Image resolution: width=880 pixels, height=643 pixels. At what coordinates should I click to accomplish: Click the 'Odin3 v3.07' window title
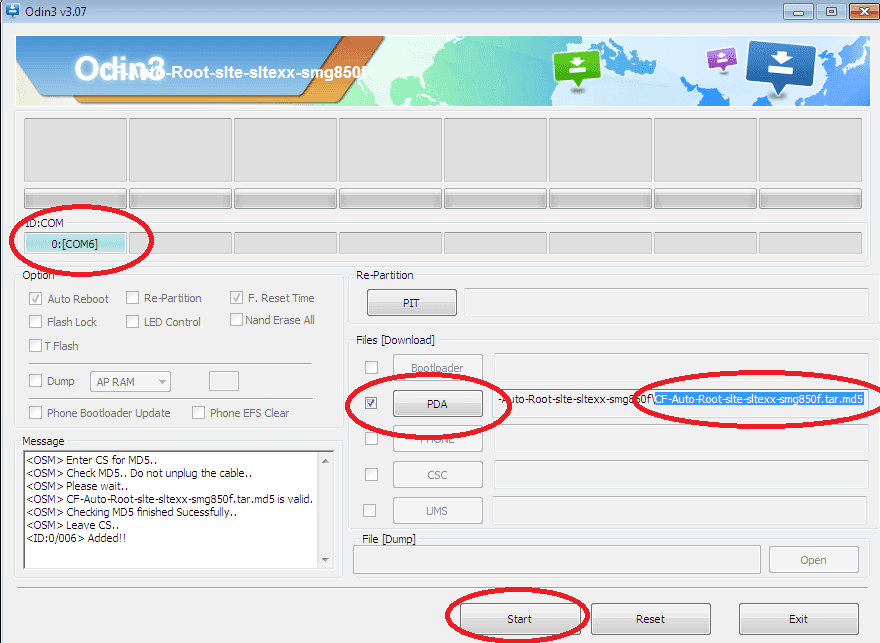(x=56, y=11)
